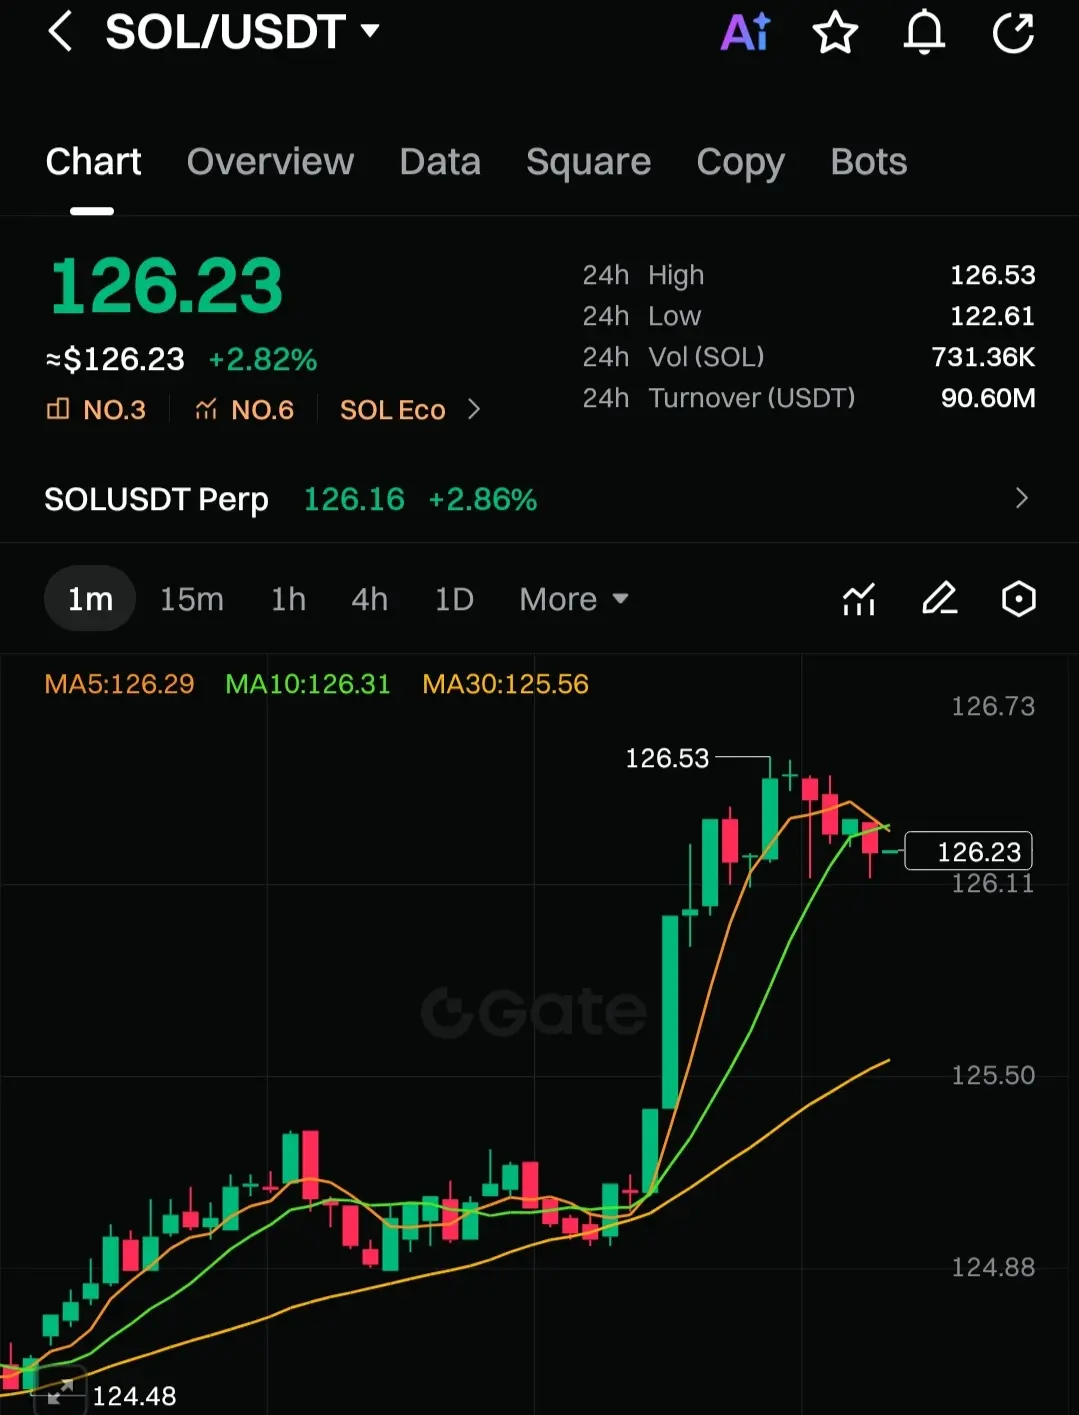Tap the 126.53 high label on chart
The height and width of the screenshot is (1415, 1079).
coord(667,758)
